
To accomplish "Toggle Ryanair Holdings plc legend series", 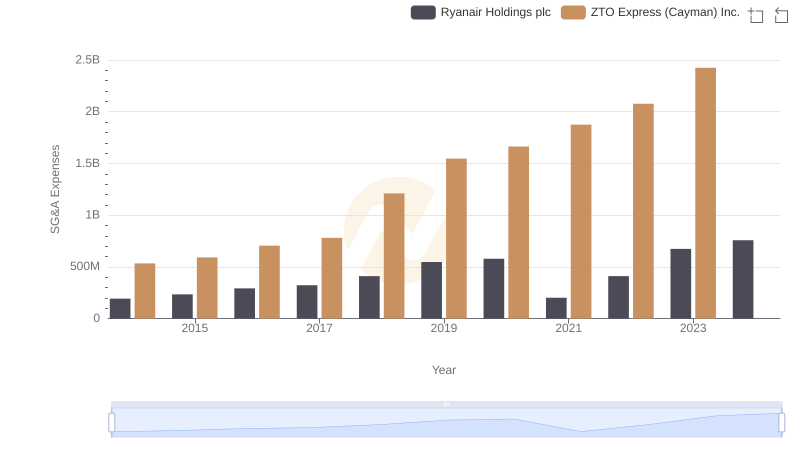I will tap(481, 12).
